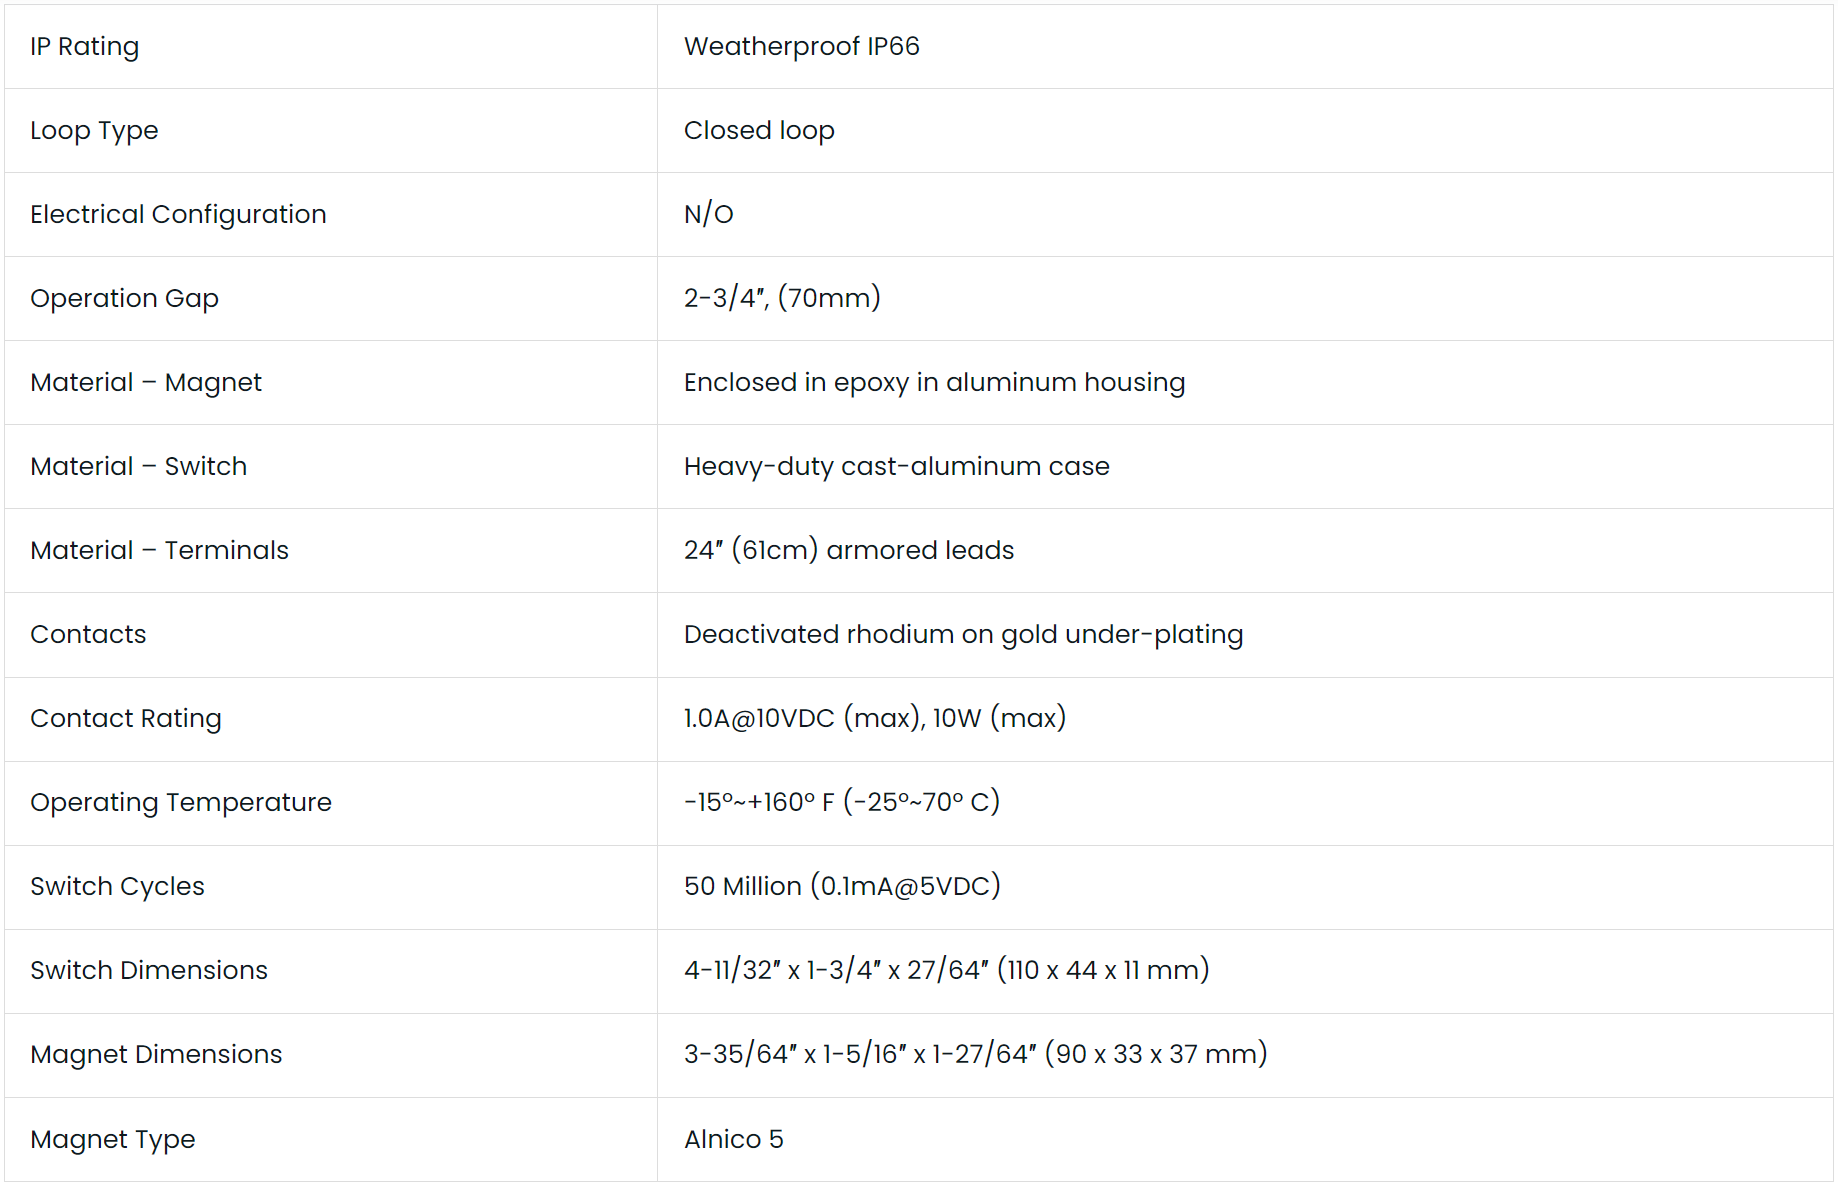Select the 1.0A@10VDC contact rating value
This screenshot has width=1838, height=1187.
[874, 719]
